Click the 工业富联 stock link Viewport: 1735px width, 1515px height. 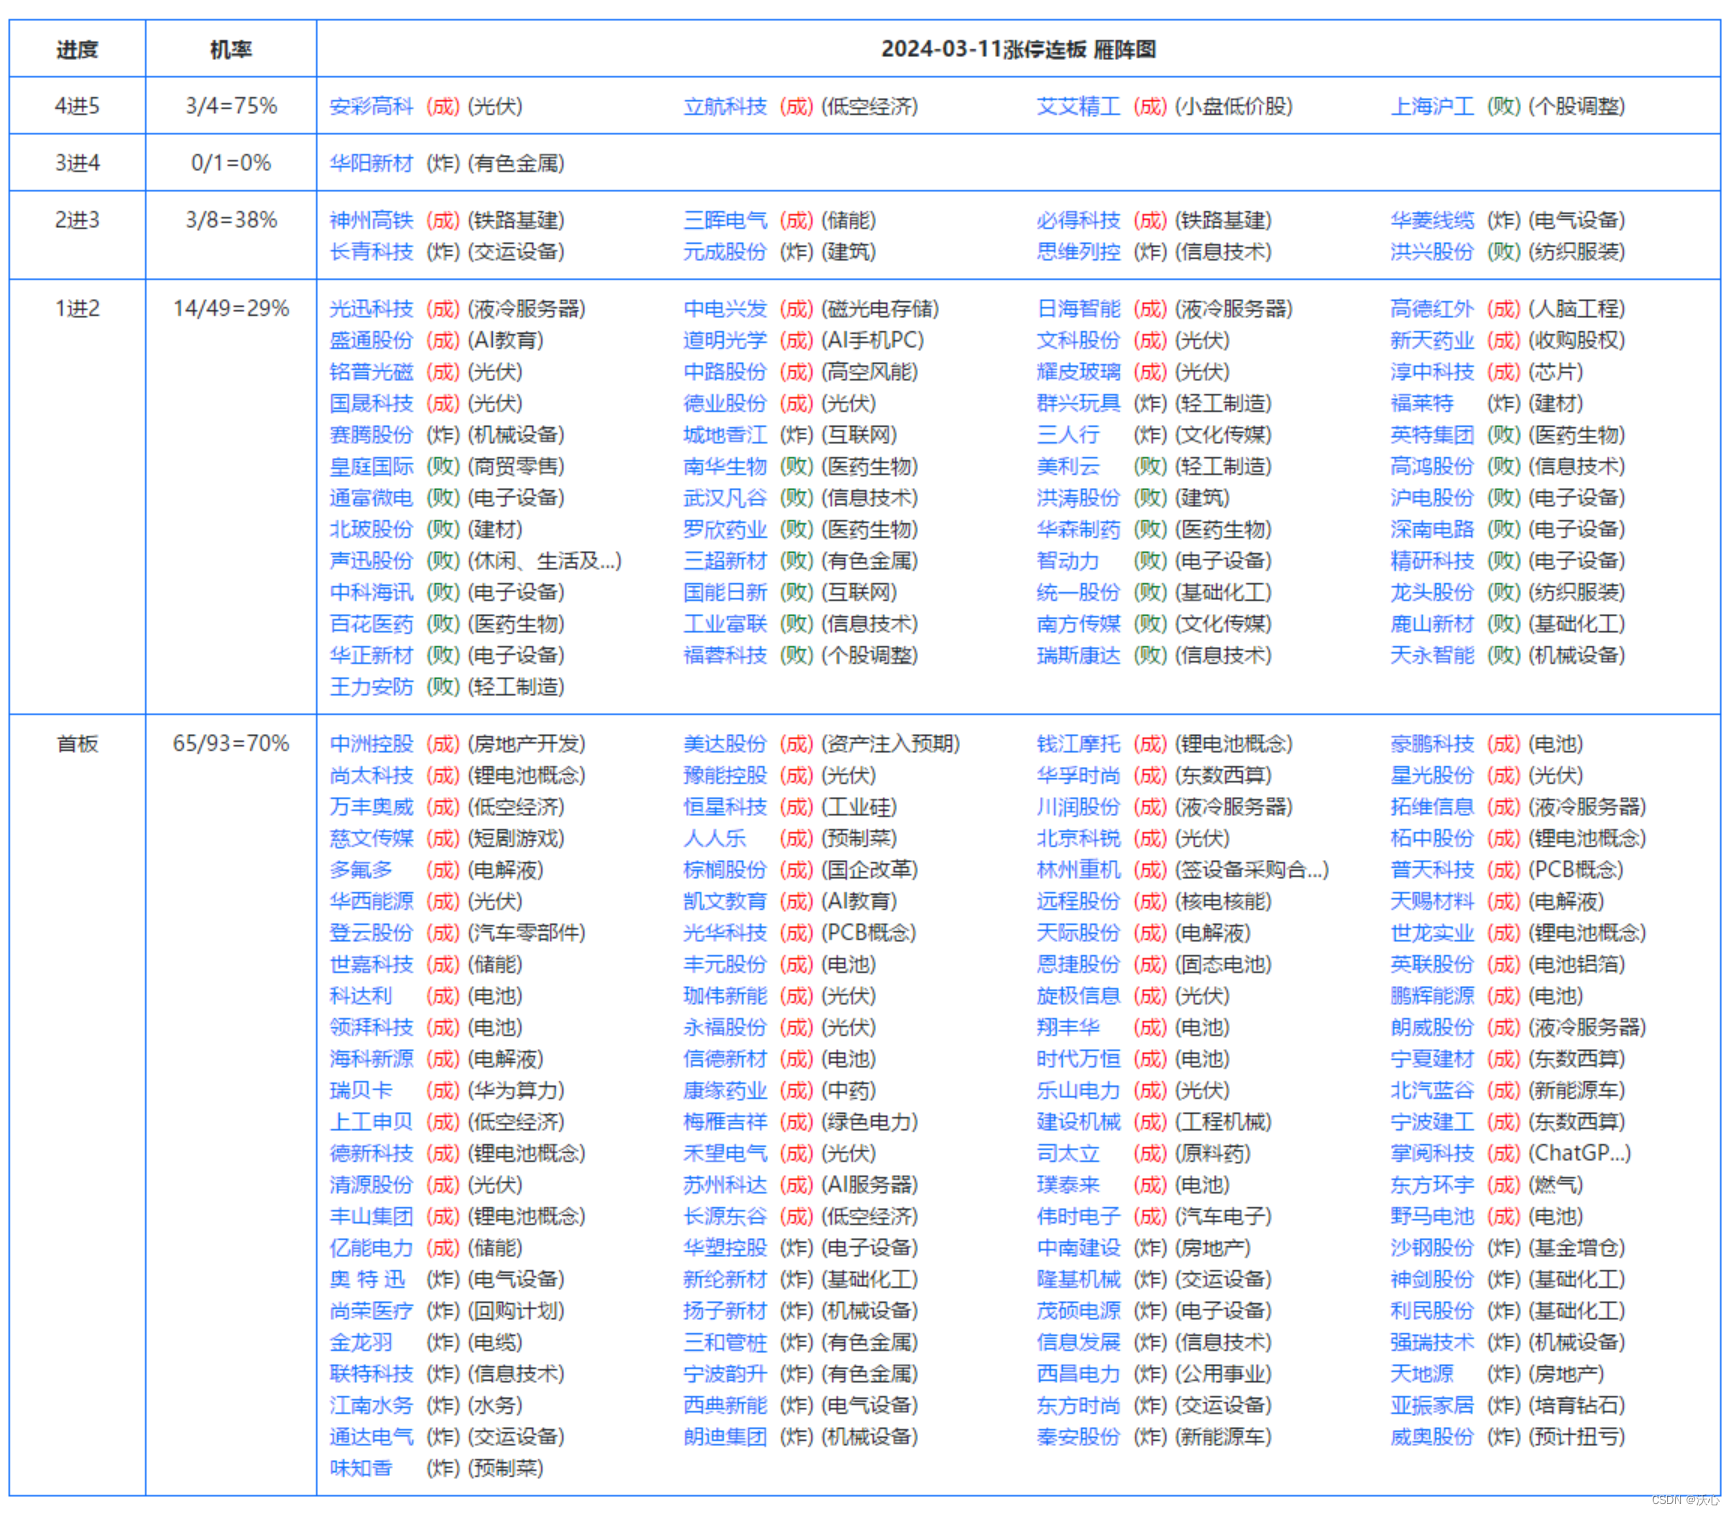click(725, 624)
